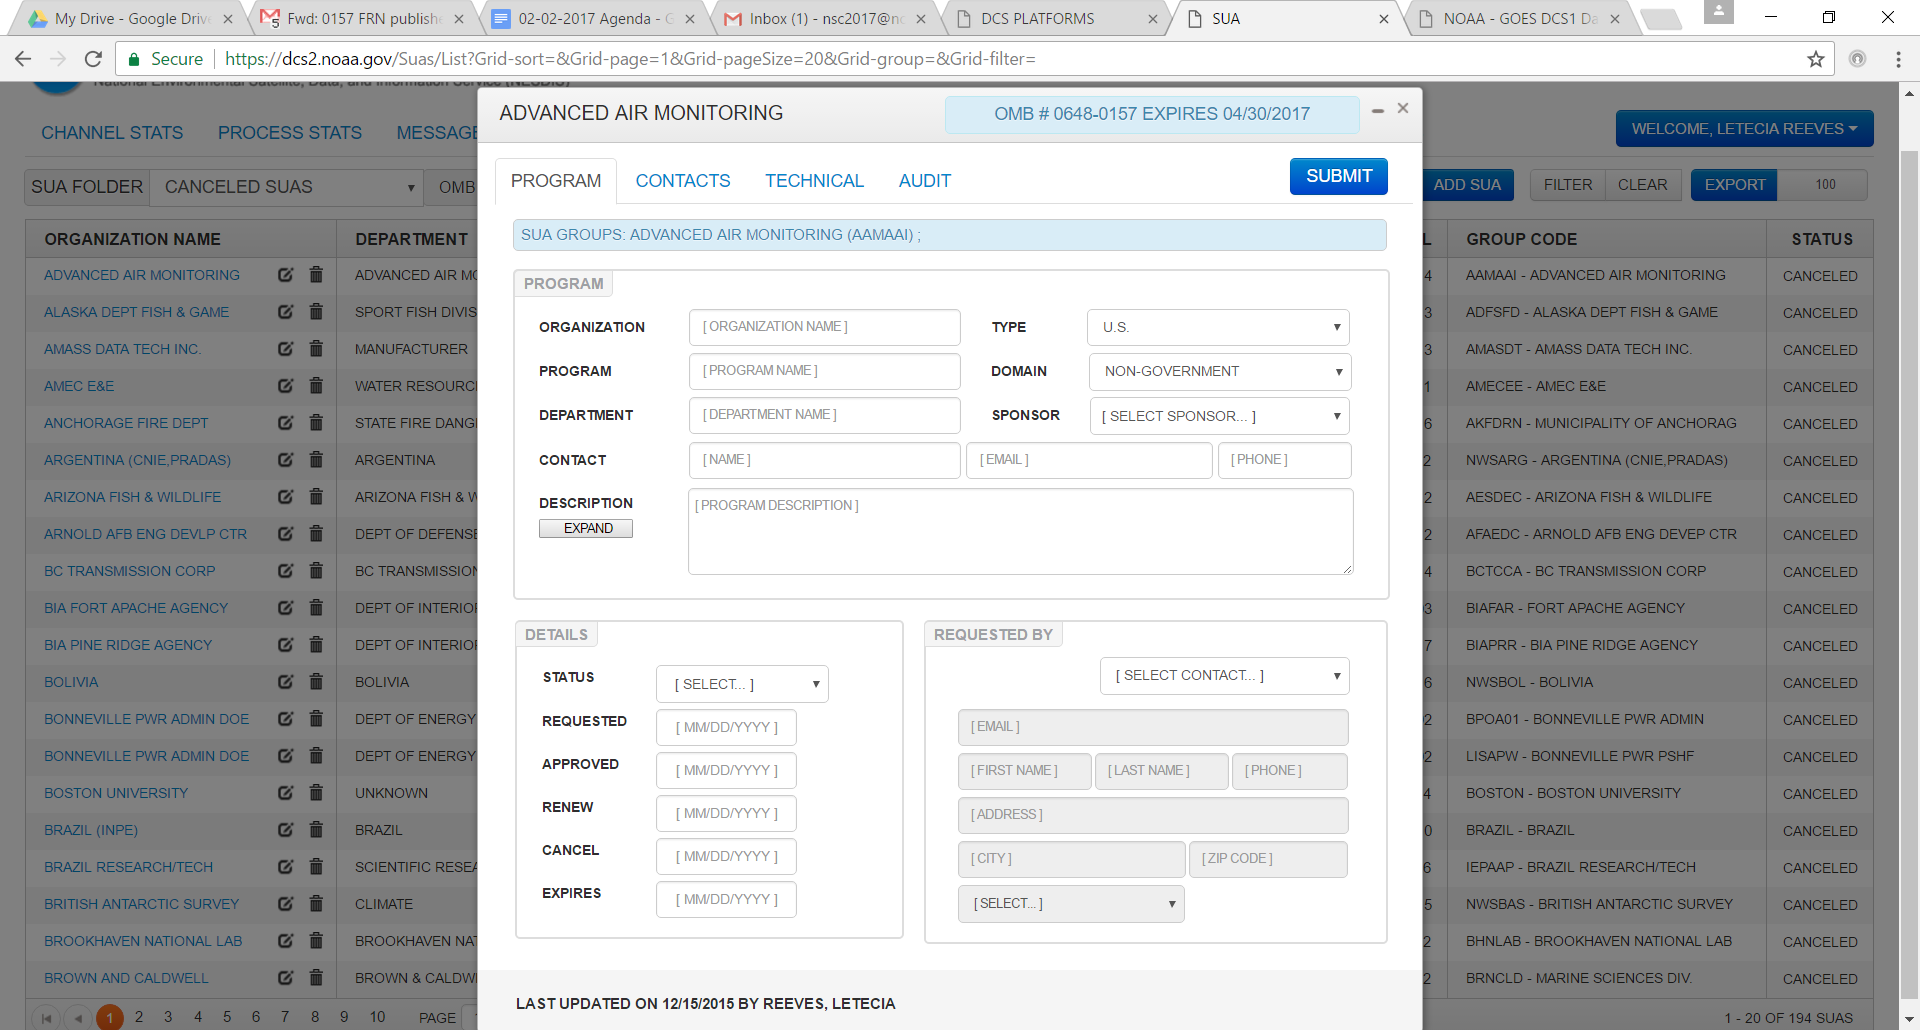1920x1030 pixels.
Task: Open the PROCESS STATS menu
Action: tap(290, 133)
